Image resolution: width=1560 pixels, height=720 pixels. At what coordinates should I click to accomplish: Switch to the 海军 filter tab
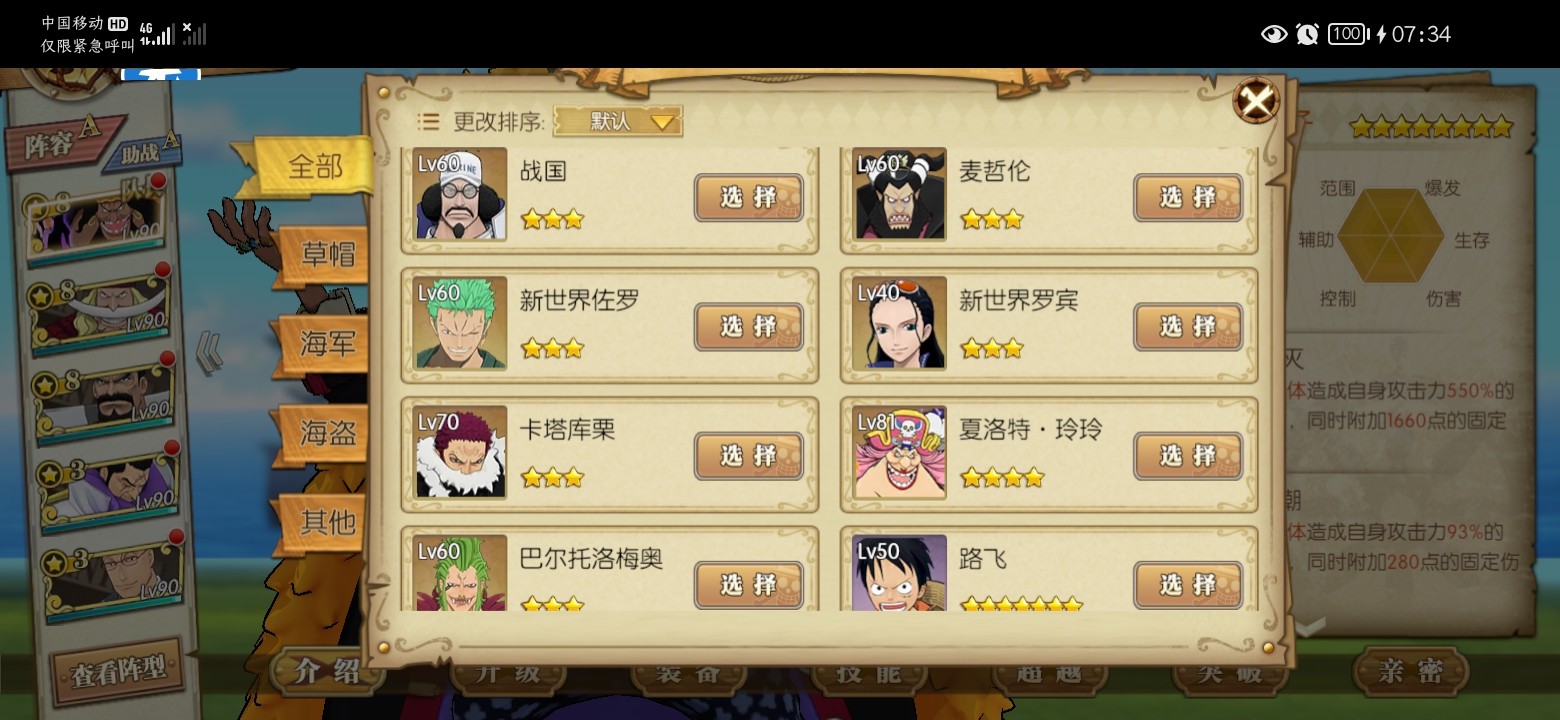(x=325, y=344)
